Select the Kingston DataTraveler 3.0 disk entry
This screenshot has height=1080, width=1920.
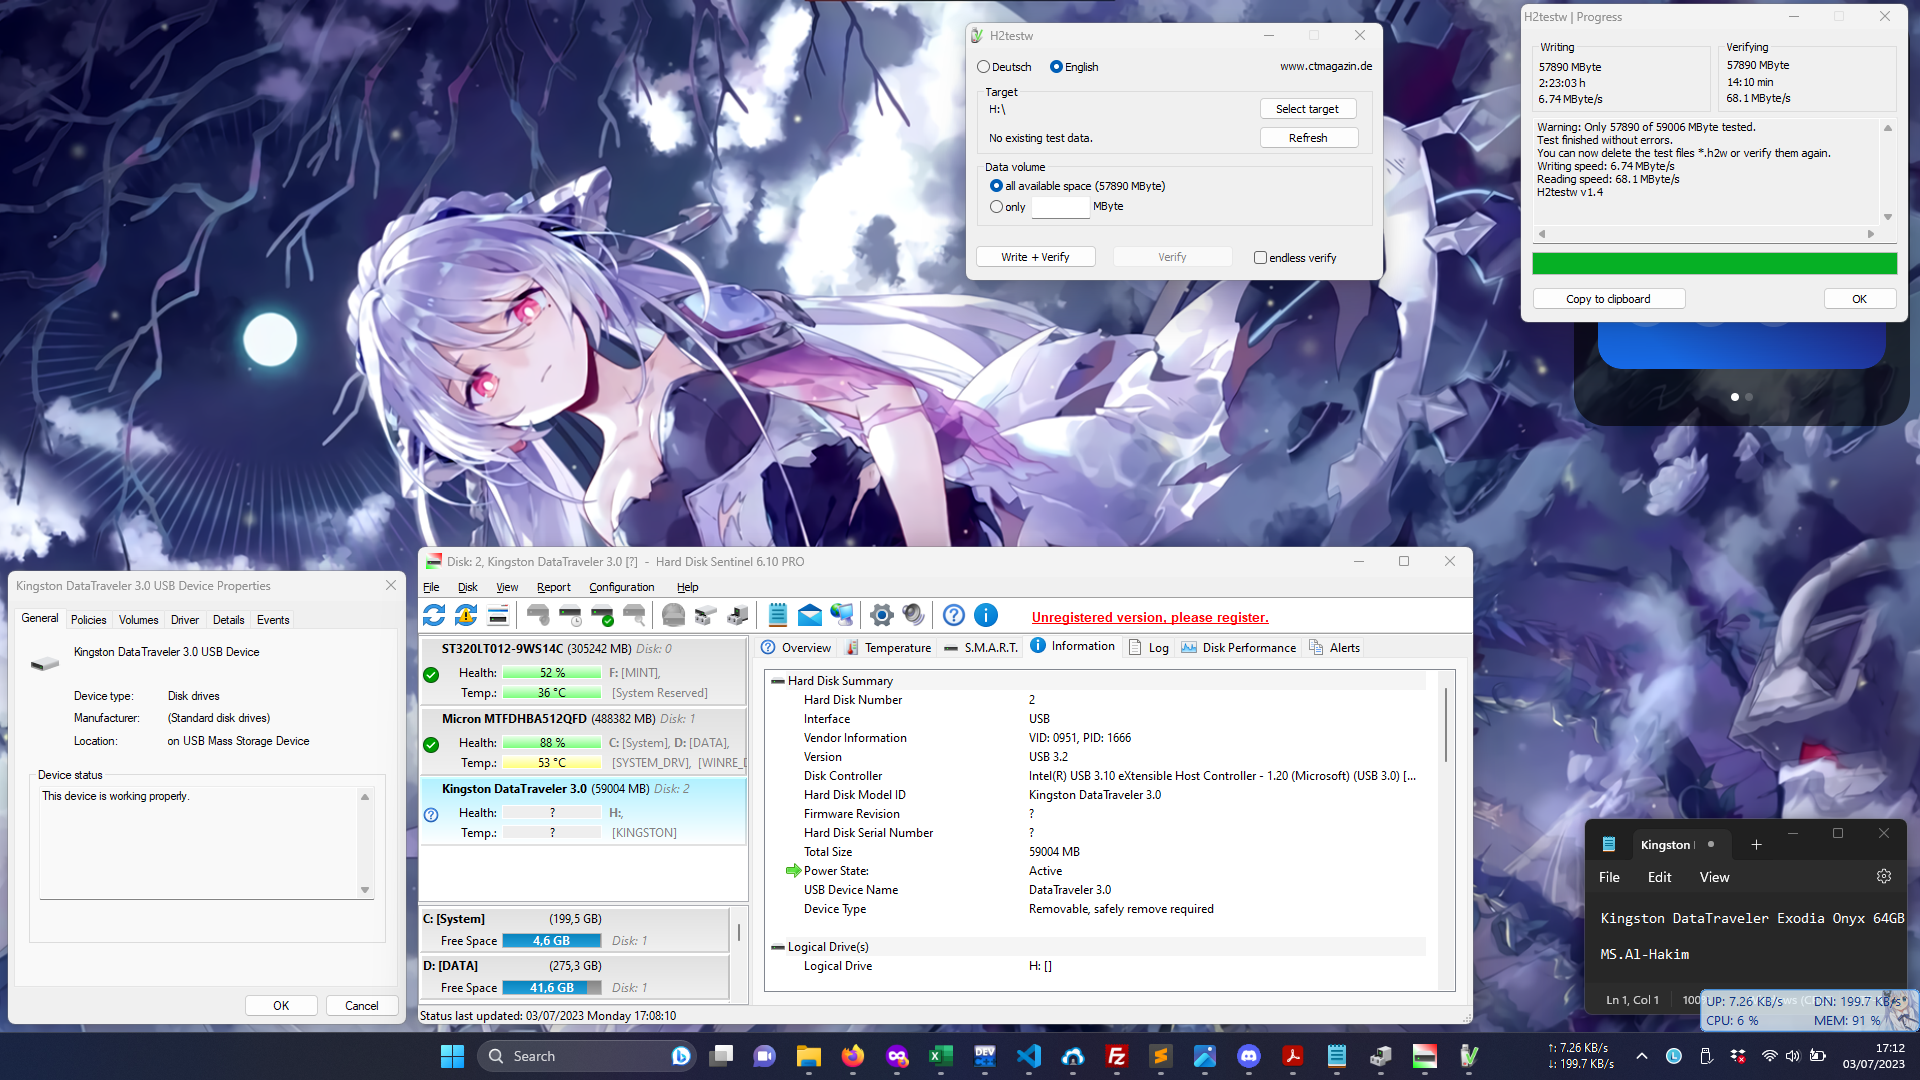click(583, 811)
